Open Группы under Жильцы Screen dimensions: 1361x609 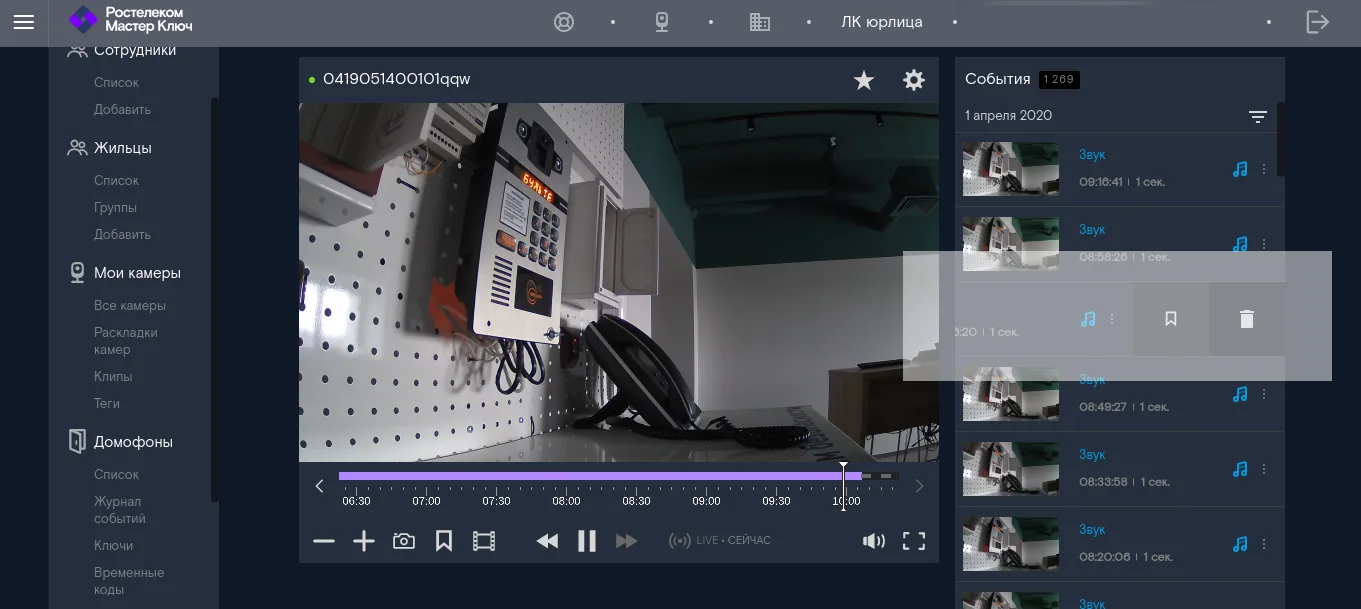tap(115, 208)
